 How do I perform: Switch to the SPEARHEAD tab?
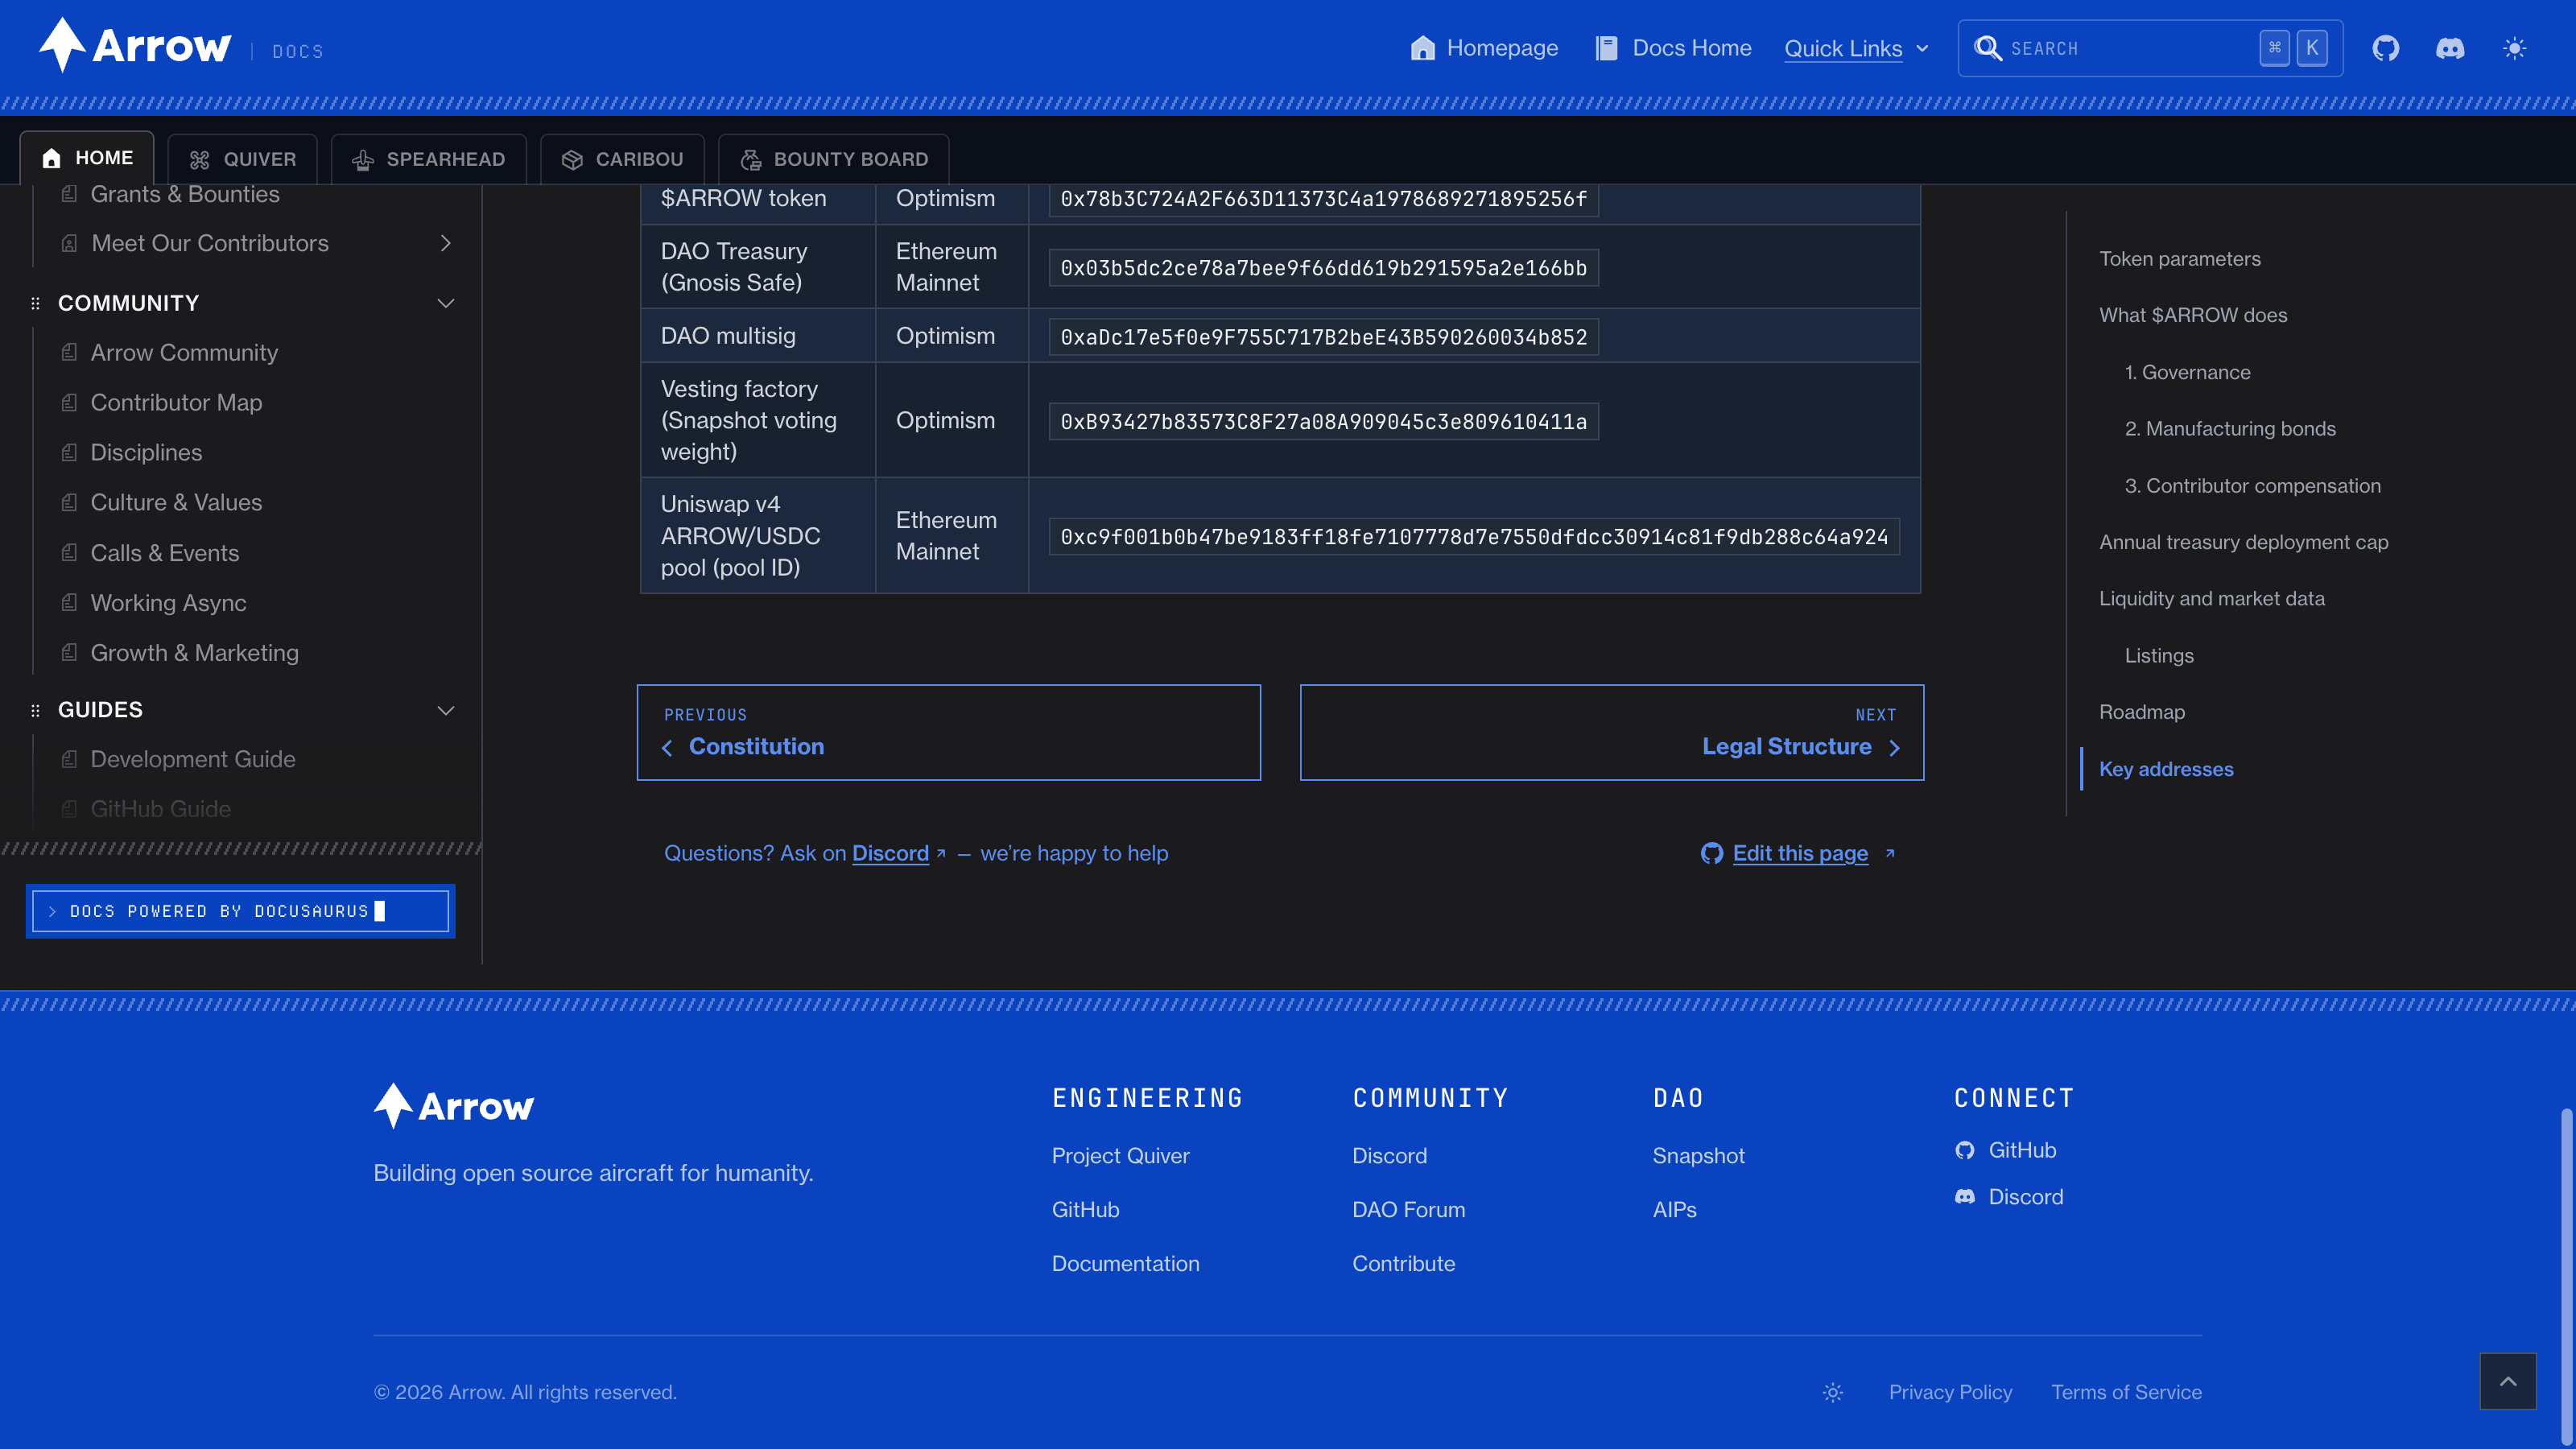(x=429, y=159)
